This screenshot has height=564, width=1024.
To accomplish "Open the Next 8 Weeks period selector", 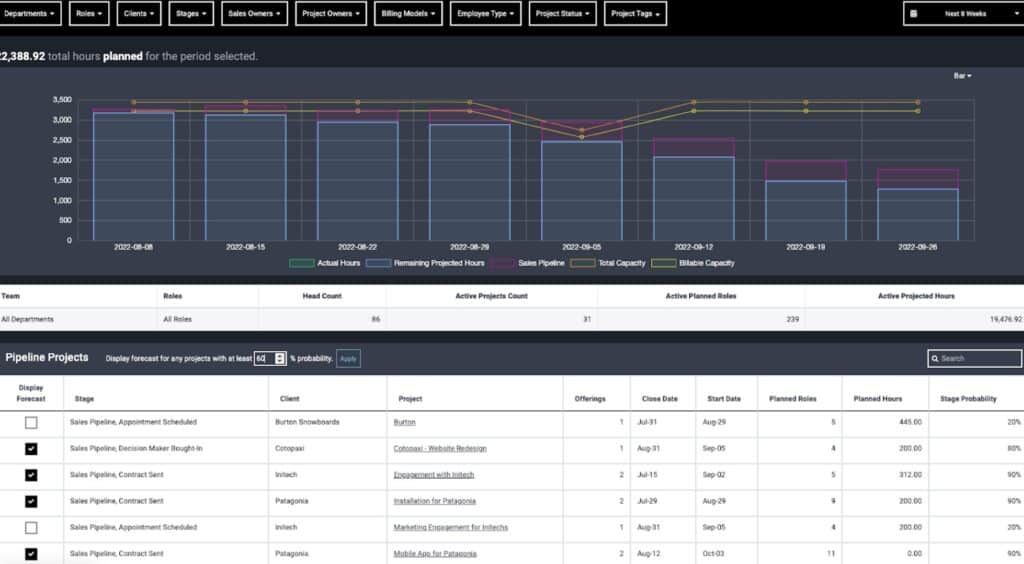I will click(963, 14).
